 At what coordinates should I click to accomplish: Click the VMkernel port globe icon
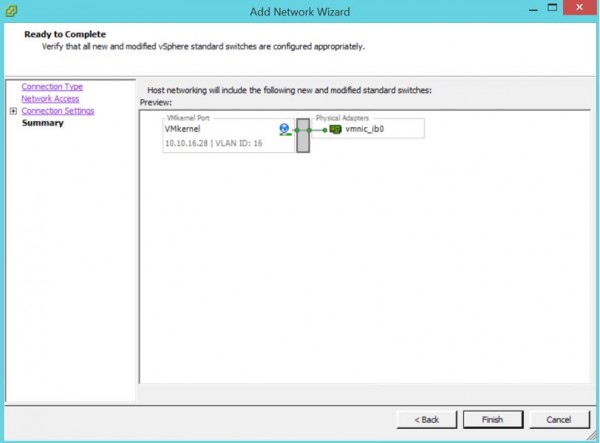[284, 129]
